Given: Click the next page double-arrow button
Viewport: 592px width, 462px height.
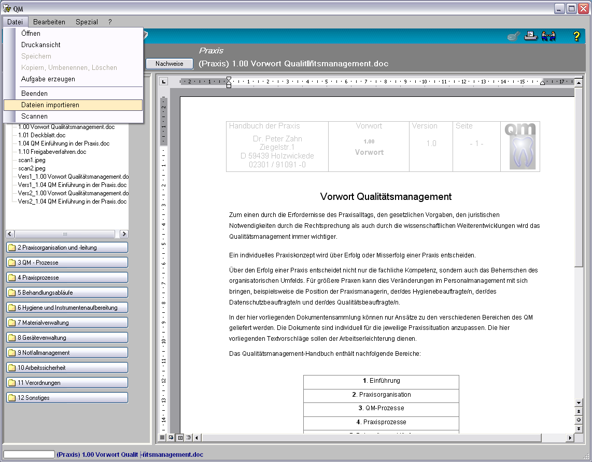Looking at the screenshot, I should 578,428.
